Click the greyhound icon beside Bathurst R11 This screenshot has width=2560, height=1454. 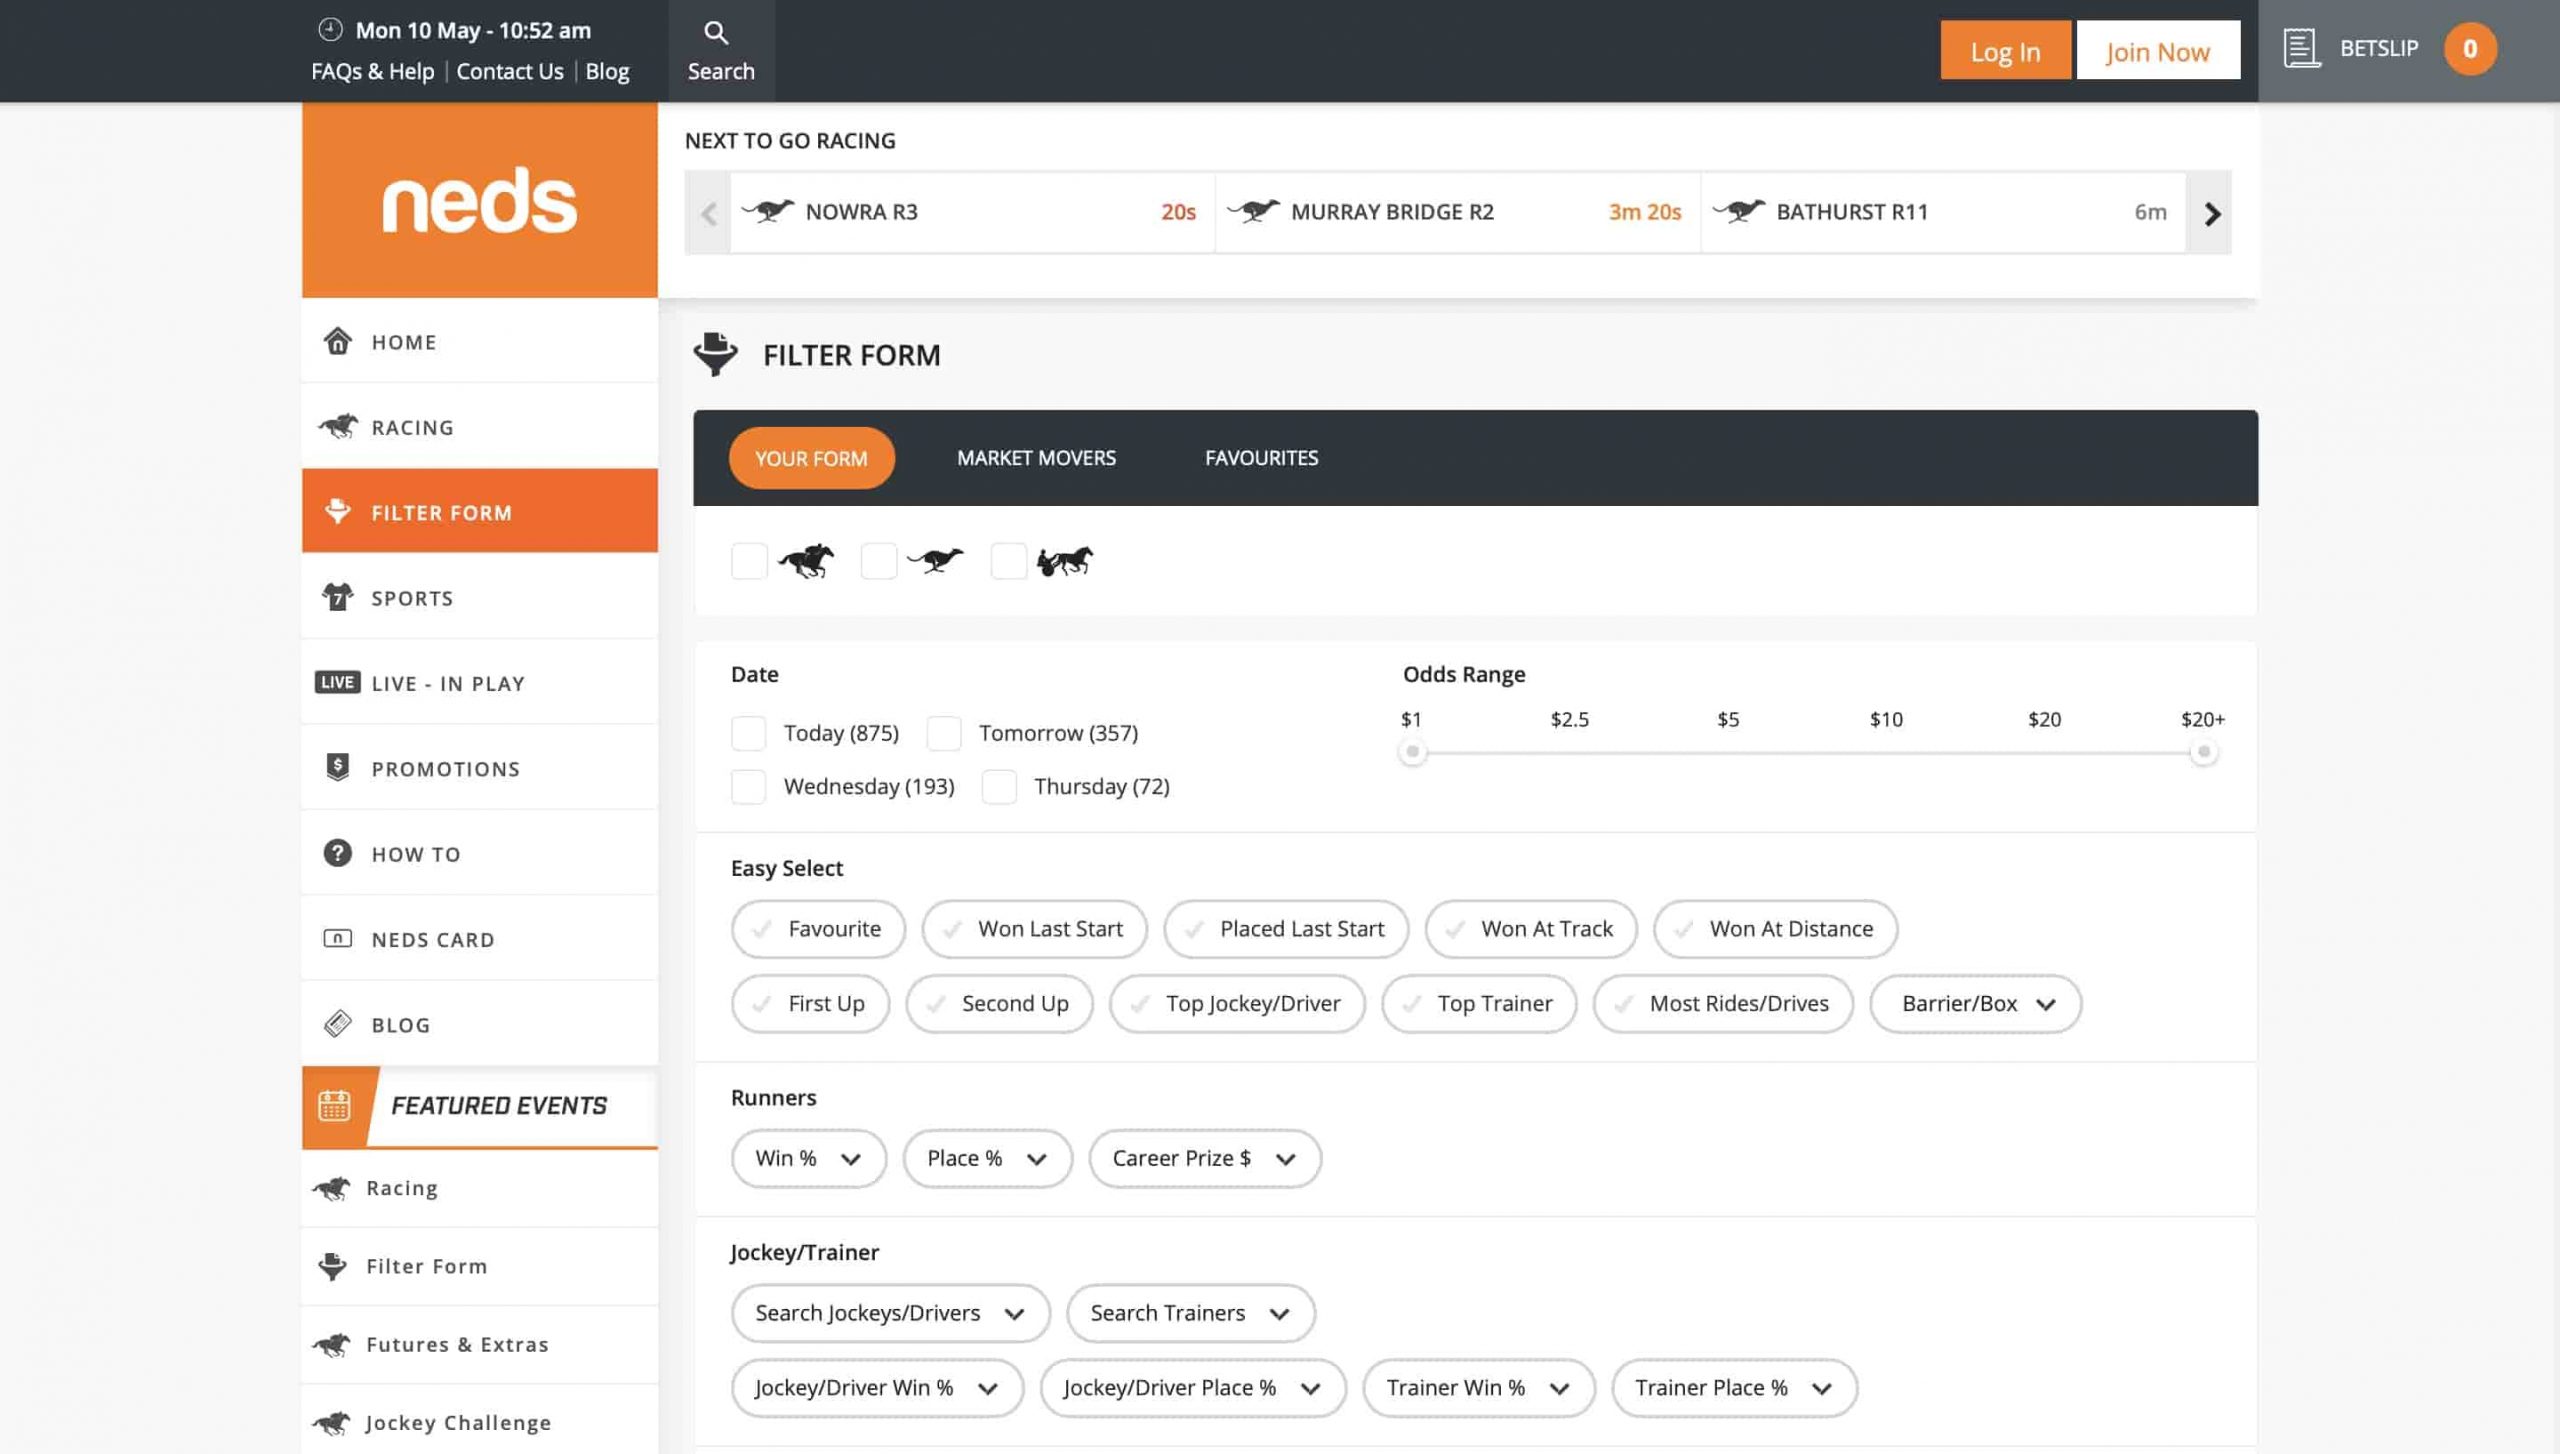click(1739, 211)
